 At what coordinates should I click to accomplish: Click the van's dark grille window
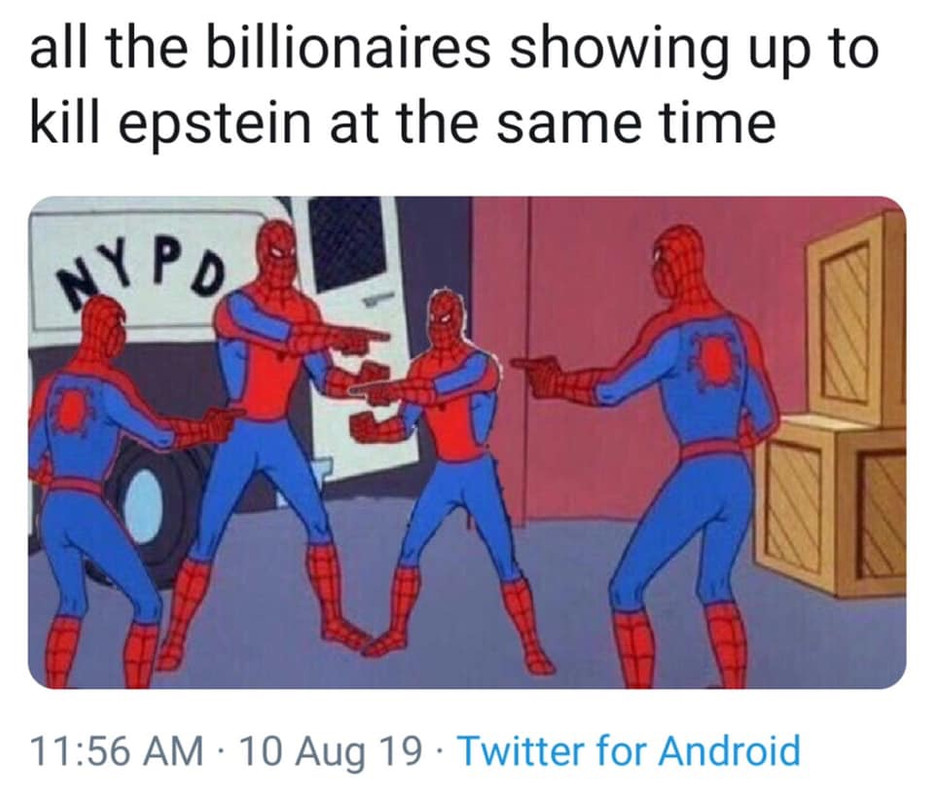click(x=347, y=243)
